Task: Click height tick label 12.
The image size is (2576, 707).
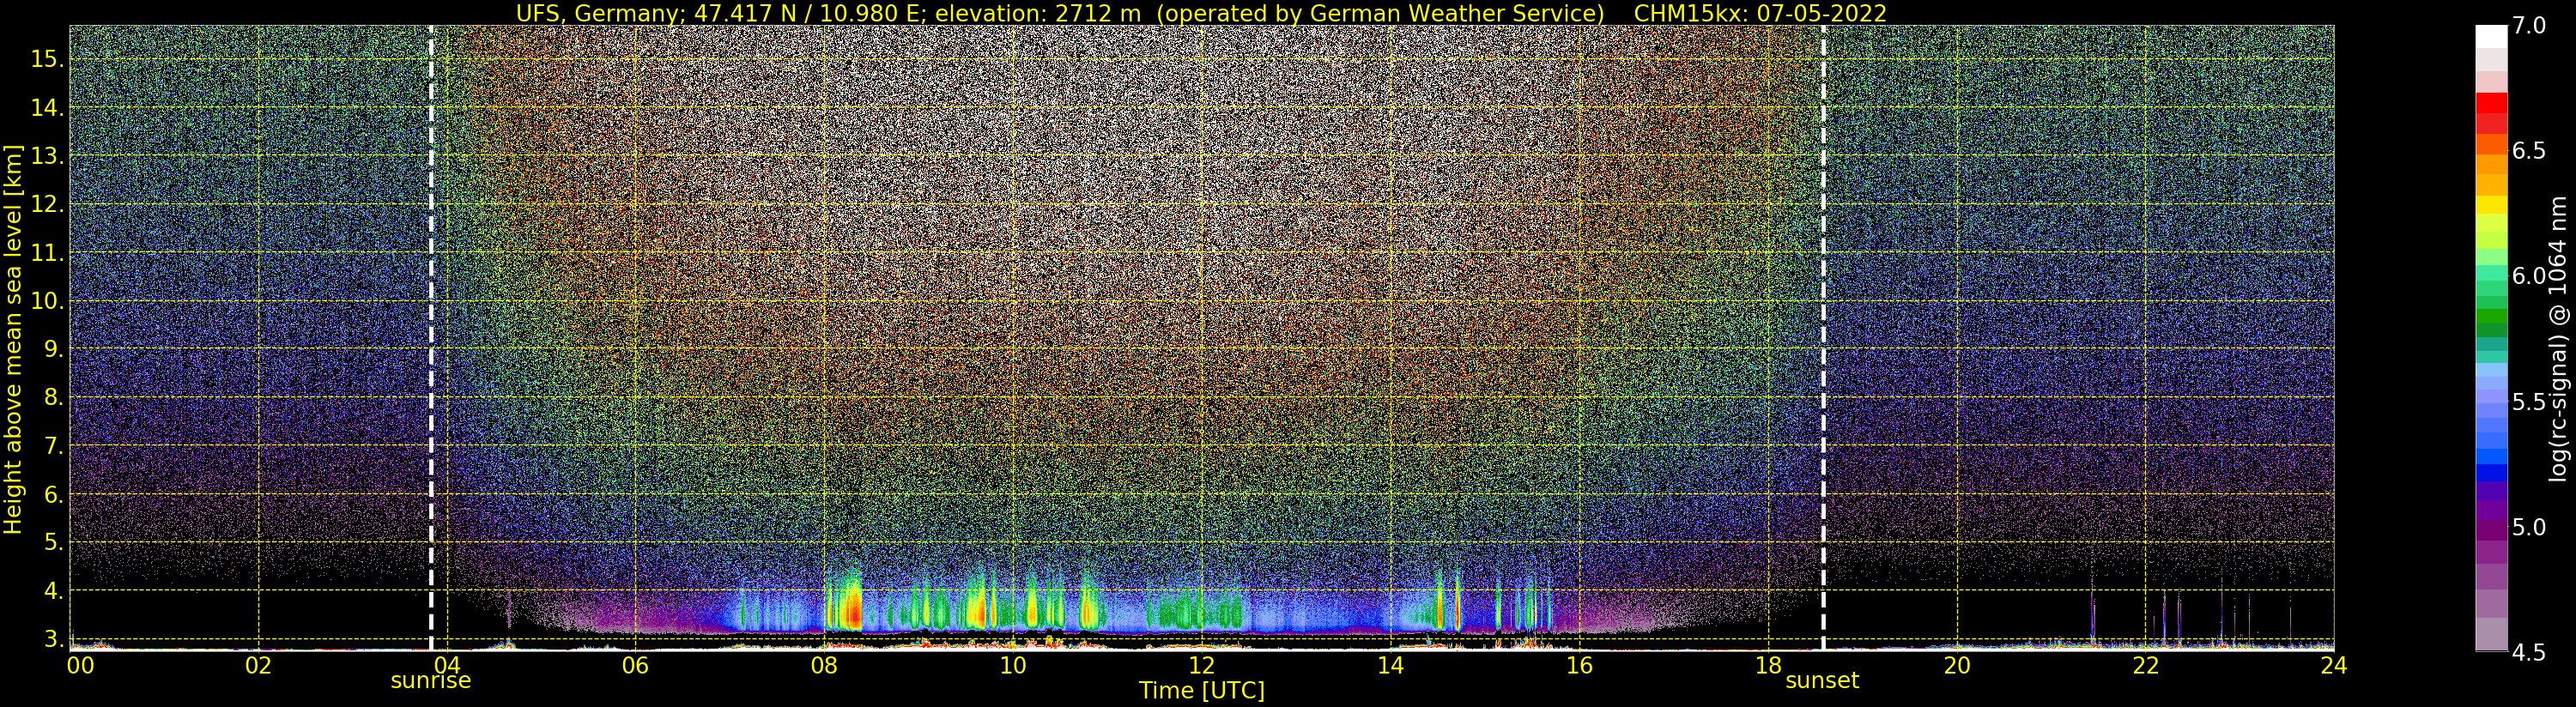Action: [47, 204]
